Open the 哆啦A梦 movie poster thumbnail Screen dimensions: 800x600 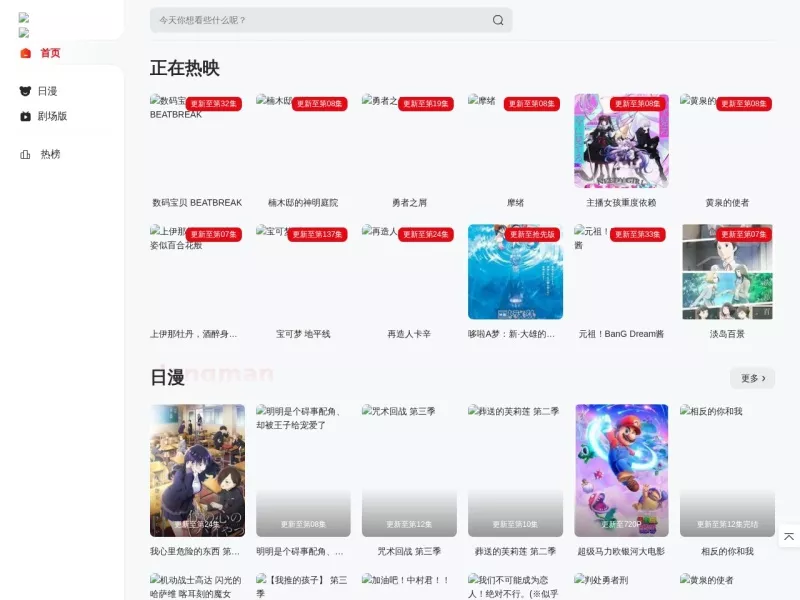(515, 272)
